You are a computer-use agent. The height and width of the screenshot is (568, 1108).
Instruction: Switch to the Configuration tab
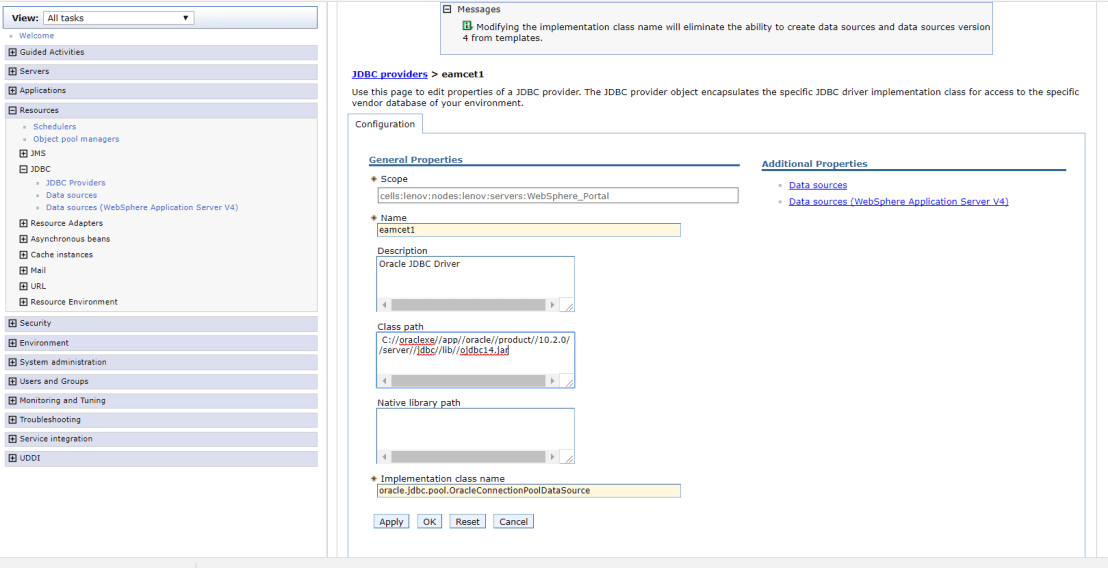[385, 124]
